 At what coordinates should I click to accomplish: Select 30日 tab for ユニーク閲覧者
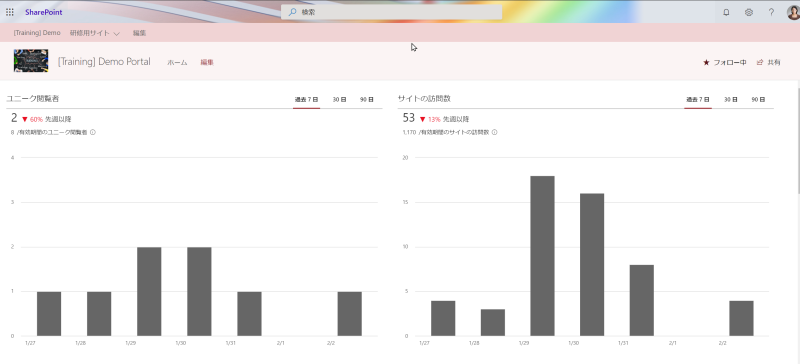point(339,100)
